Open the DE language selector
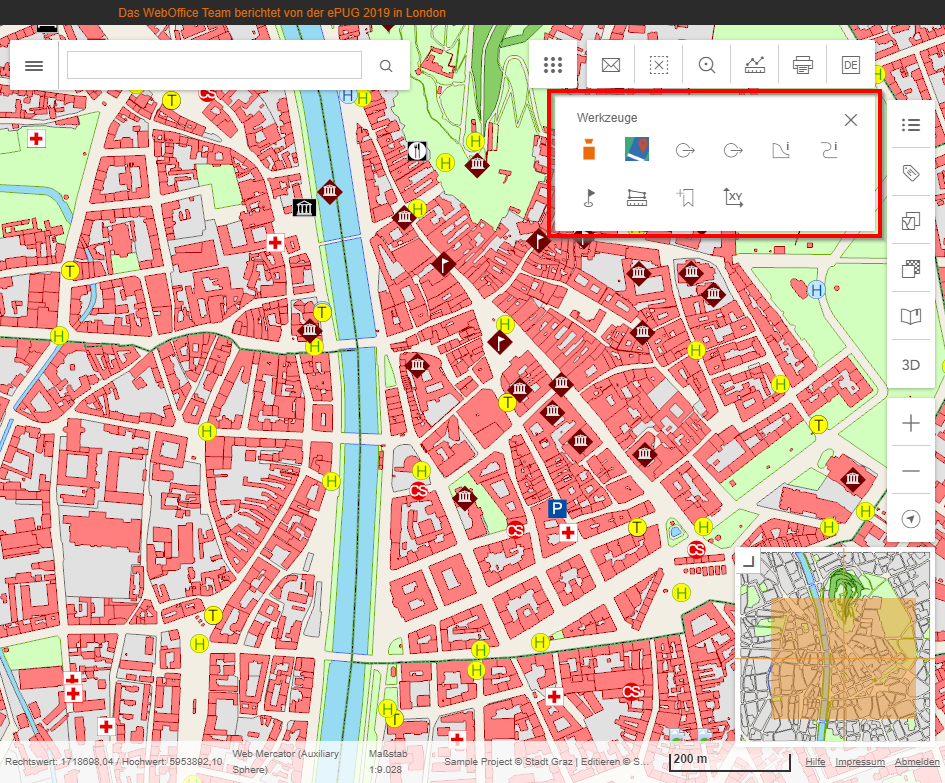 pyautogui.click(x=850, y=66)
